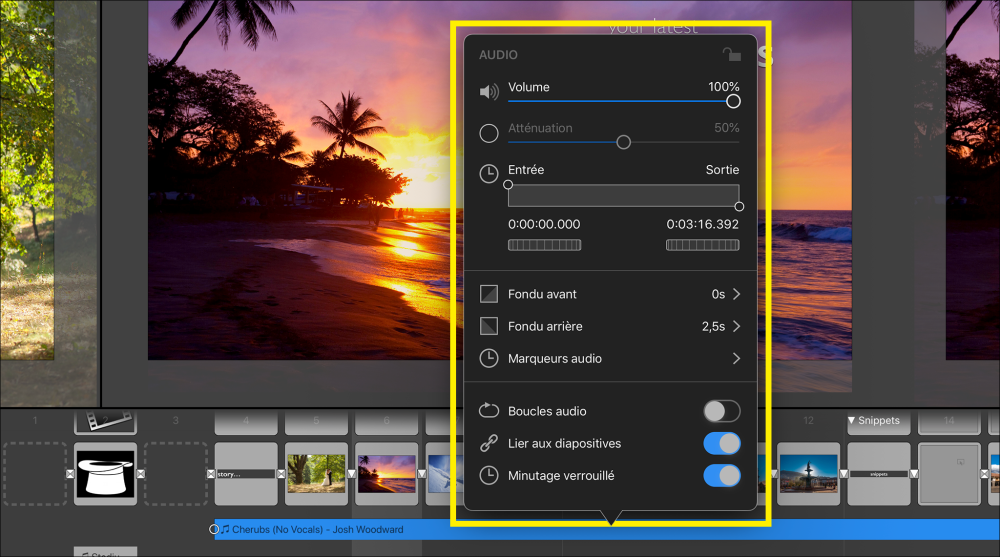Collapse the Snippets chapter triangle
Screen dimensions: 1000x557
[x=851, y=420]
